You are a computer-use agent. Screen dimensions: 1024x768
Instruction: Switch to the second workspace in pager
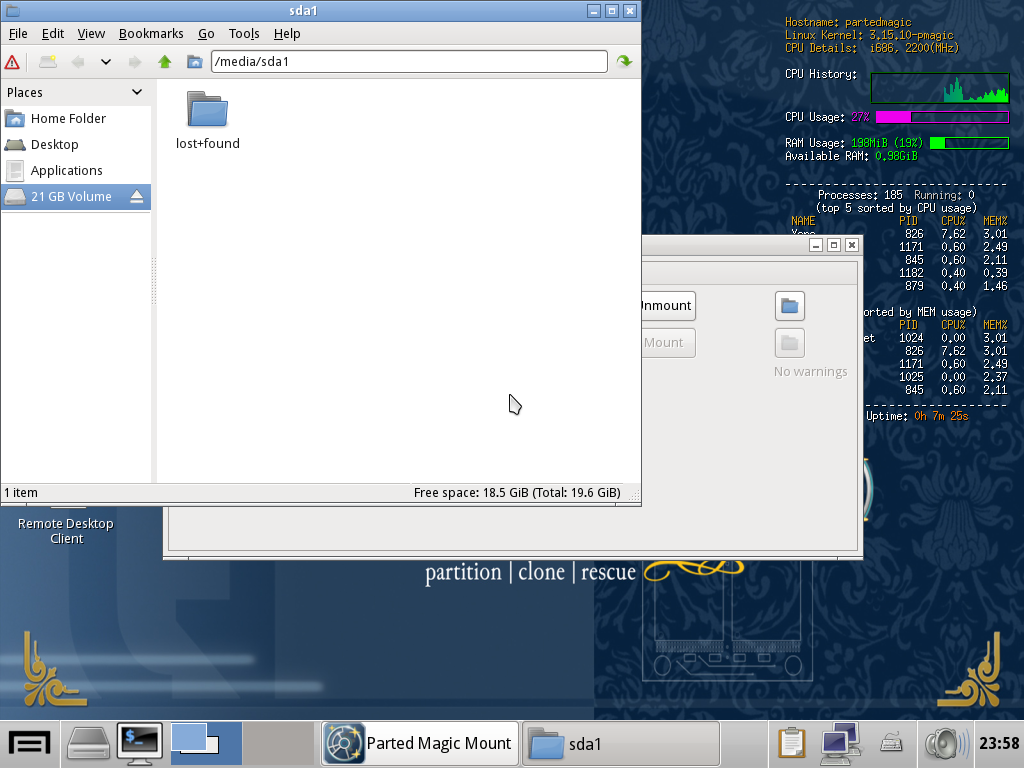tap(278, 744)
